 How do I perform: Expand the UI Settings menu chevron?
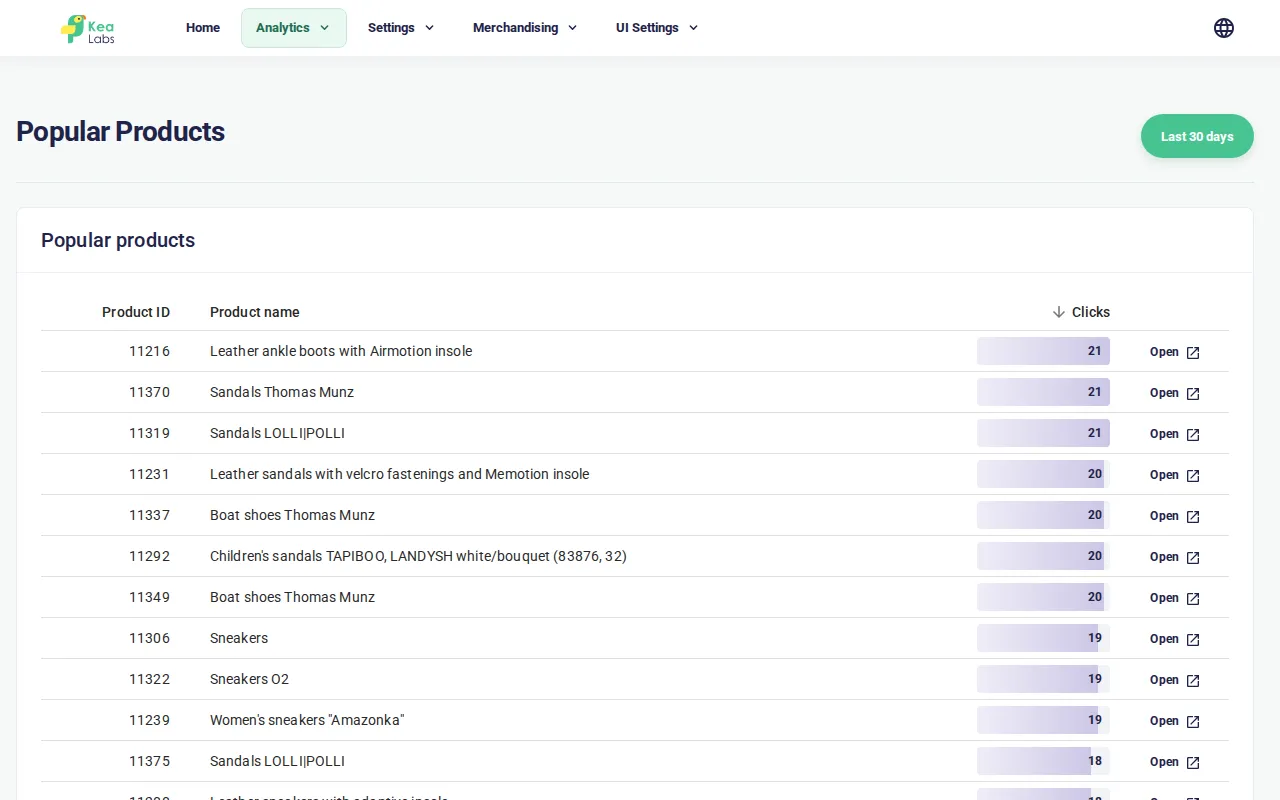coord(693,28)
